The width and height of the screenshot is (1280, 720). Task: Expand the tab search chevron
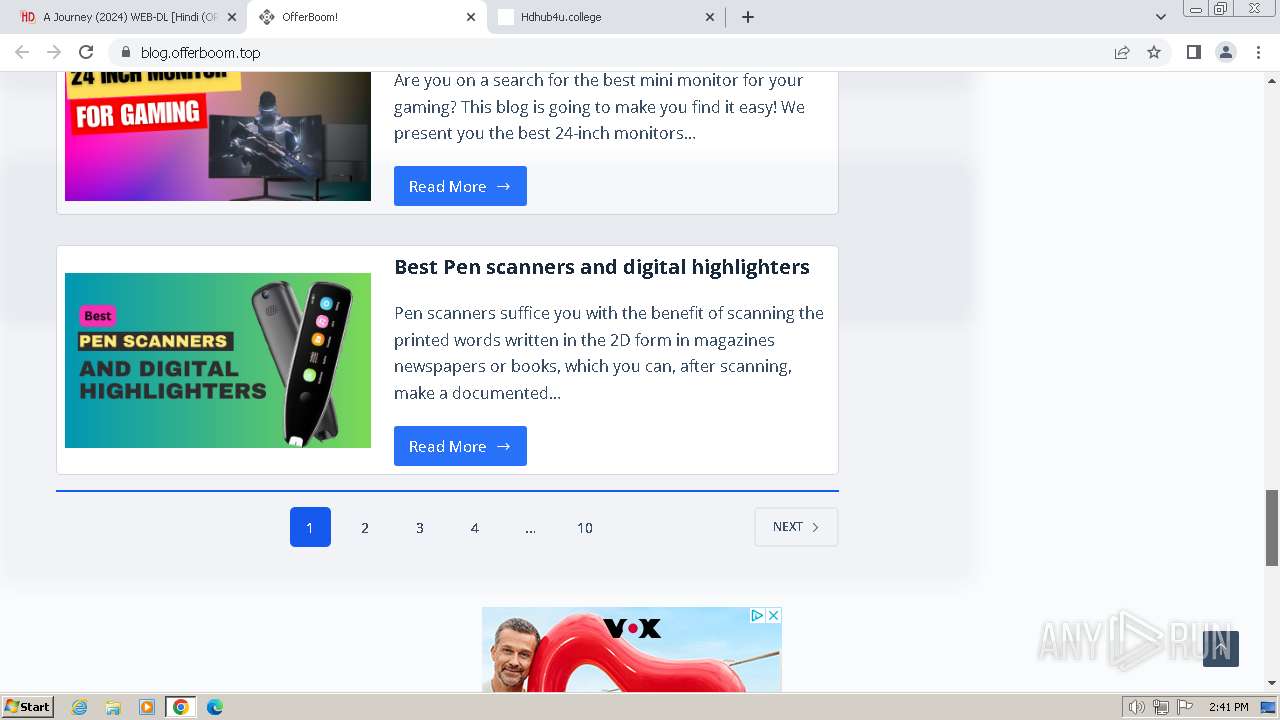coord(1160,17)
